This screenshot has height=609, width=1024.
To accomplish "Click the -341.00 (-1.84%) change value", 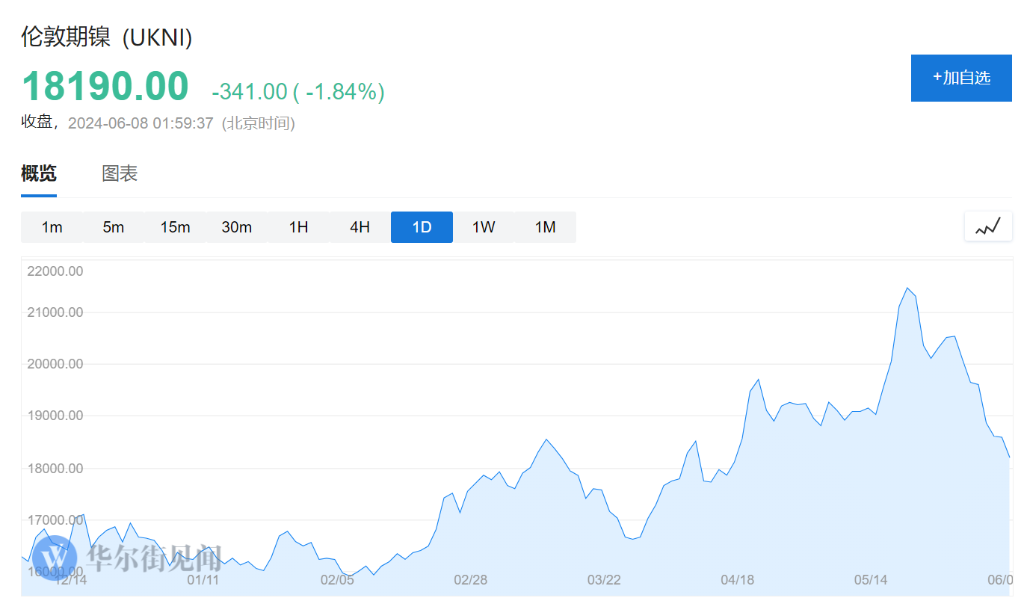I will coord(298,92).
